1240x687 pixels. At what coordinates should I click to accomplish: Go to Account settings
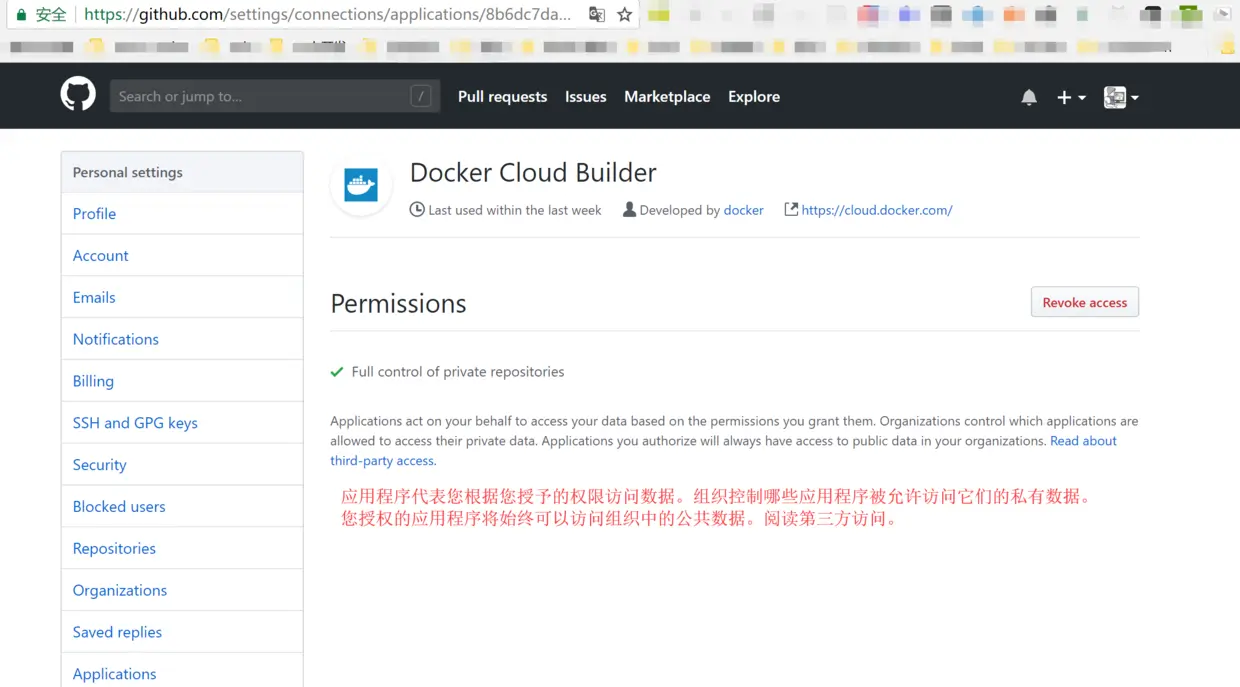[182, 256]
